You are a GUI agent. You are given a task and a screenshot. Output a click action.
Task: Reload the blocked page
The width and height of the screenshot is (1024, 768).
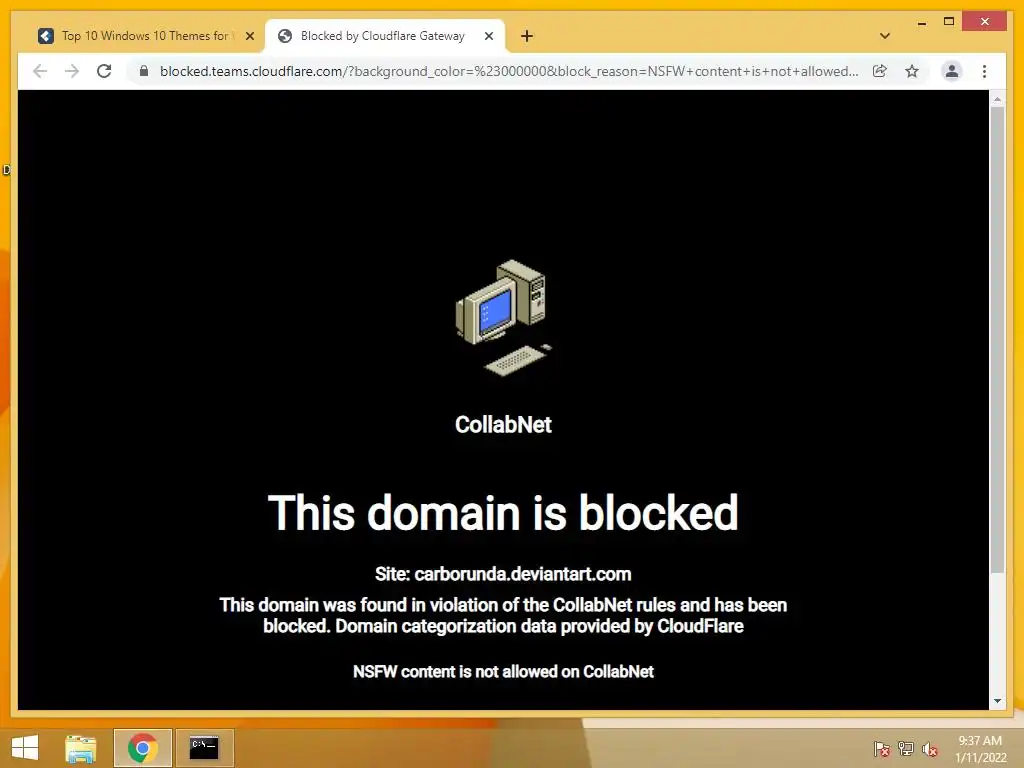pyautogui.click(x=104, y=71)
